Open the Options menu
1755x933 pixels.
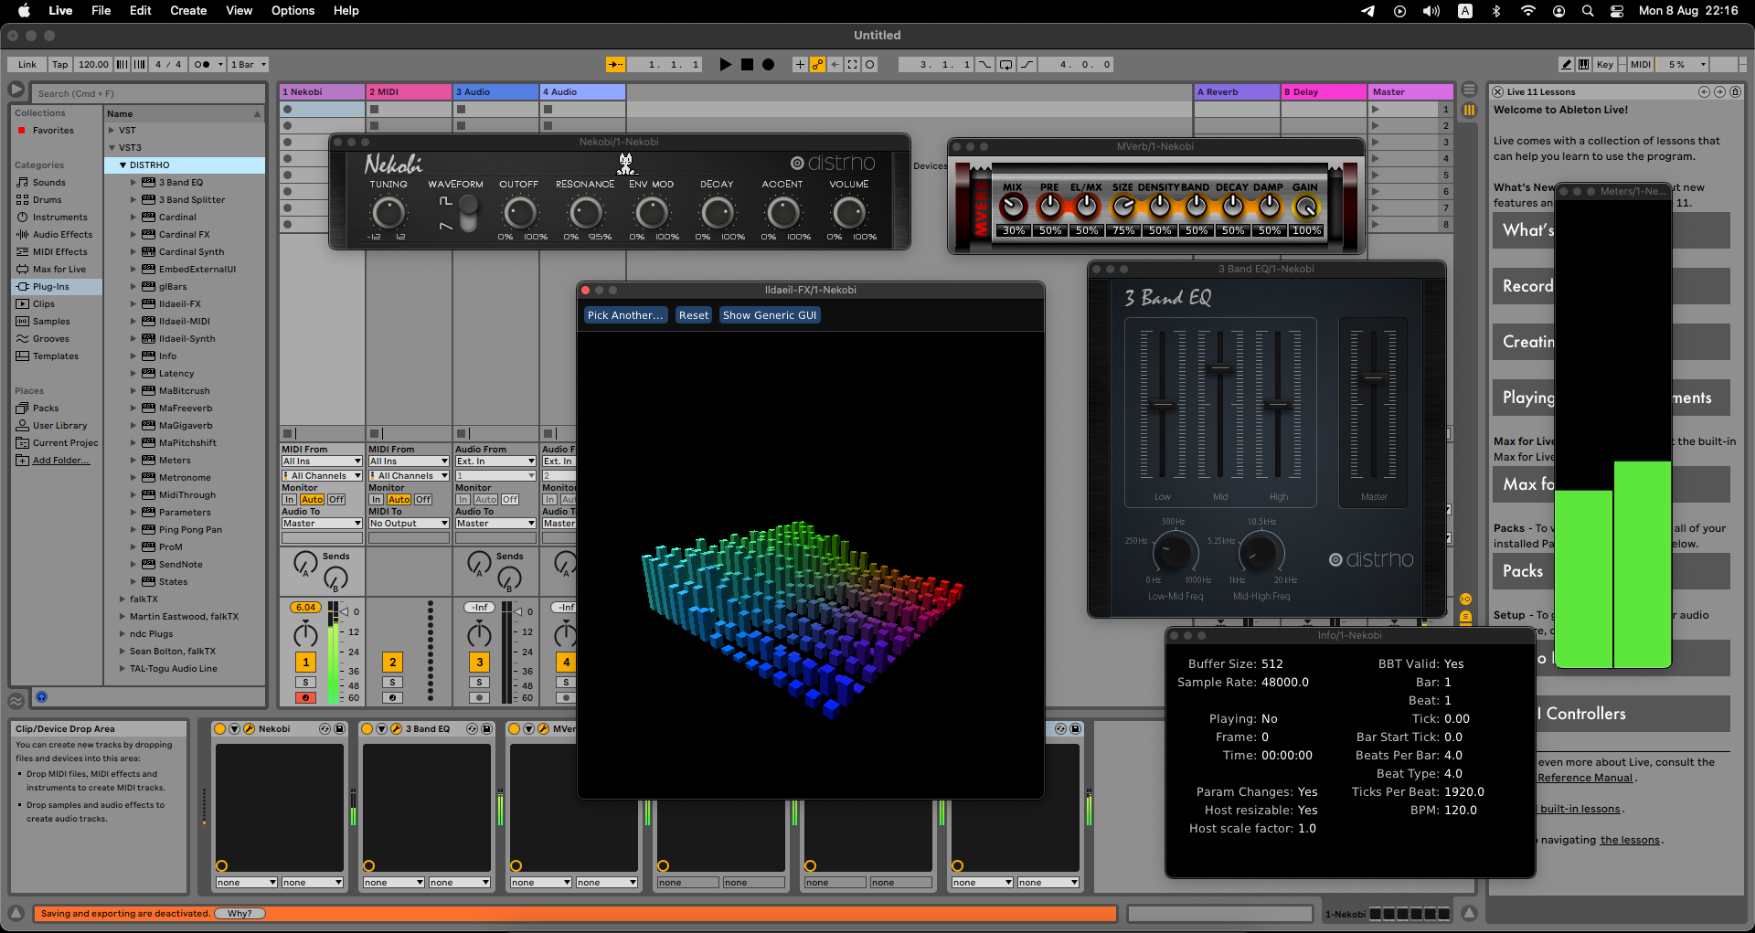[x=293, y=11]
